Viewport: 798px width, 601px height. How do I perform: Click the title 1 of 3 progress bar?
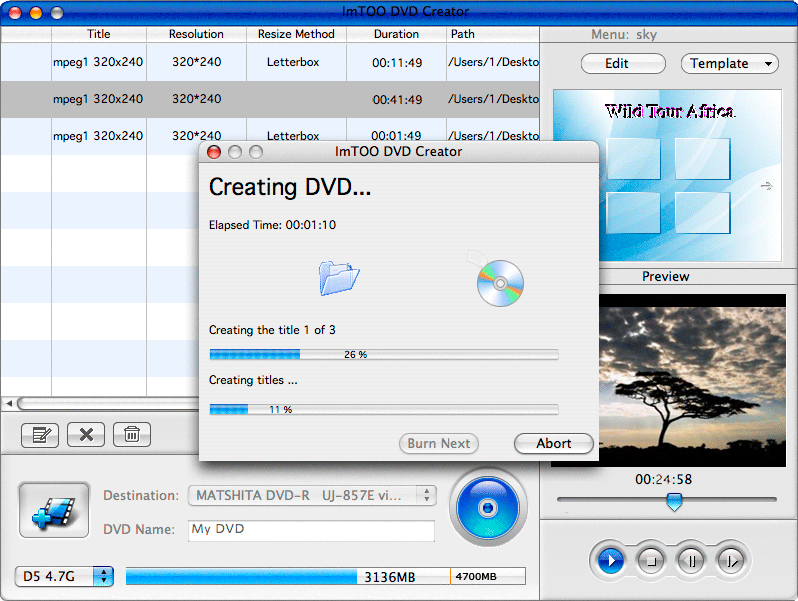click(x=384, y=354)
